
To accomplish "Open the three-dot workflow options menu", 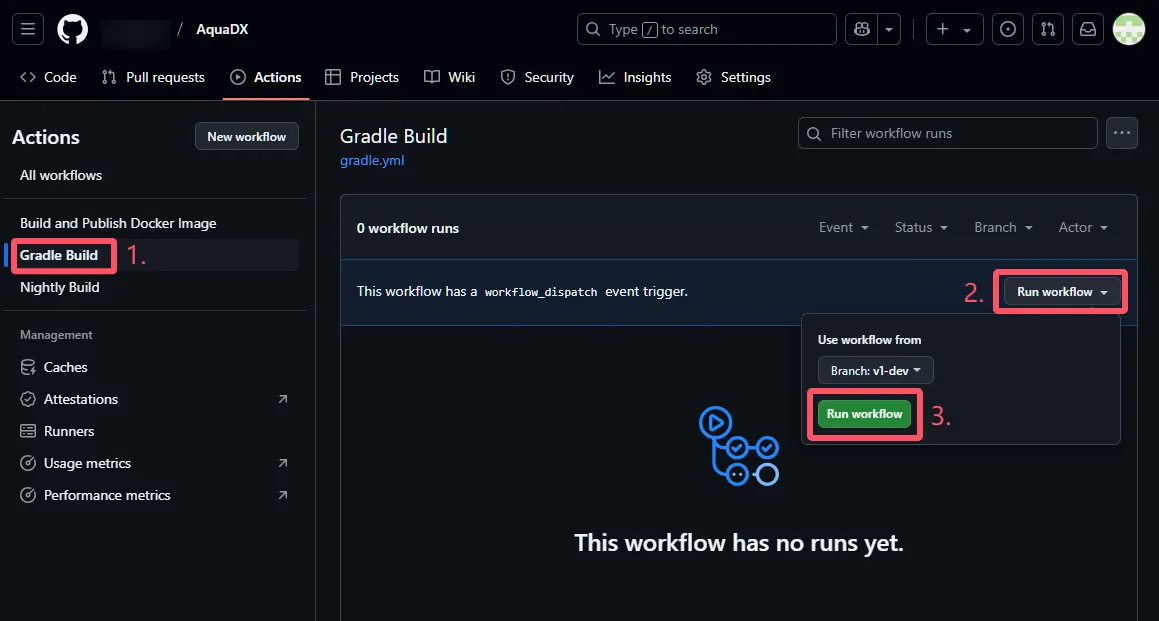I will (1122, 133).
